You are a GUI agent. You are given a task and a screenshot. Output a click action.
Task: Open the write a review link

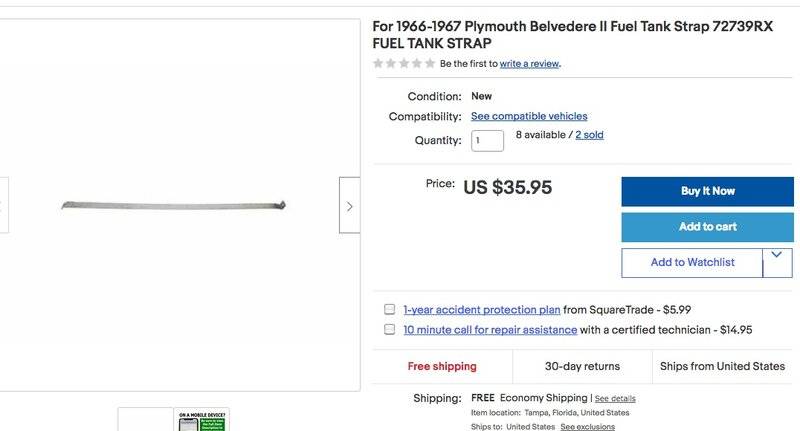[530, 64]
